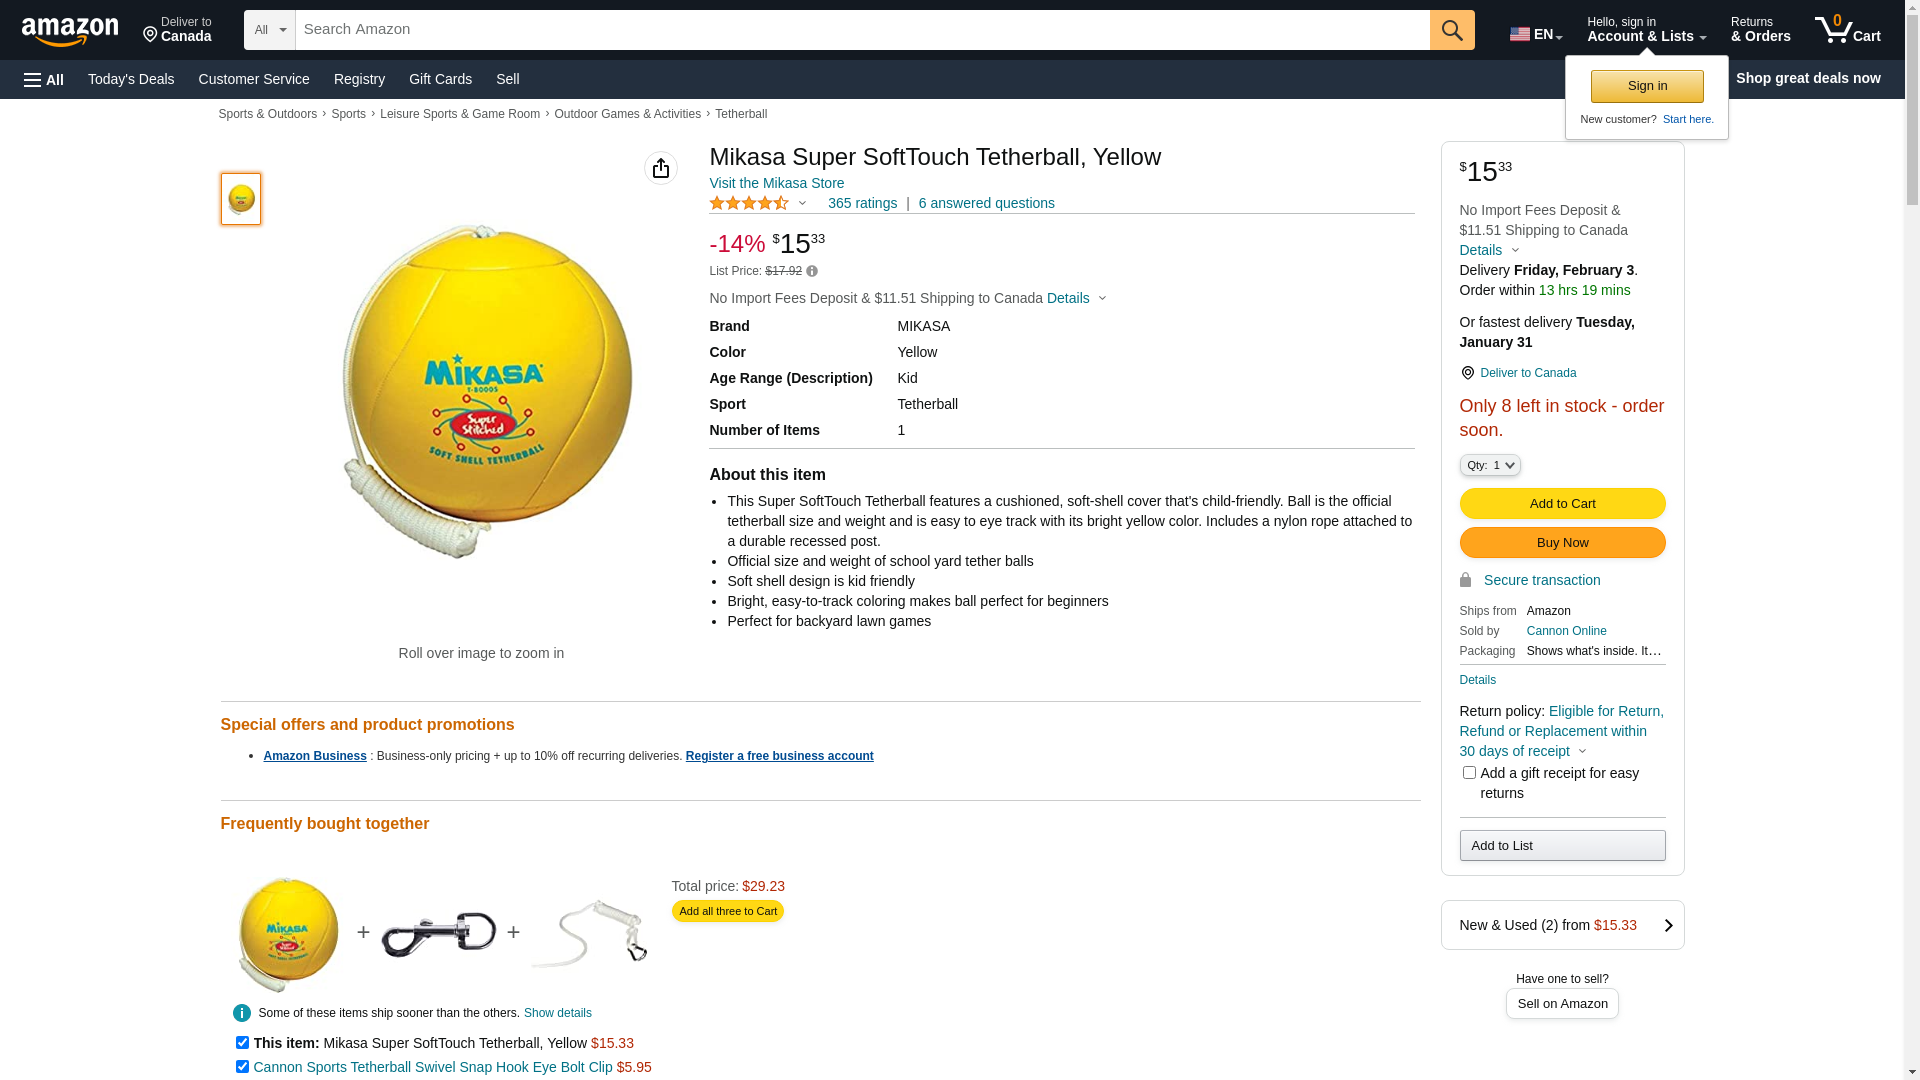Open the EN language selector
The height and width of the screenshot is (1080, 1920).
pos(1536,34)
